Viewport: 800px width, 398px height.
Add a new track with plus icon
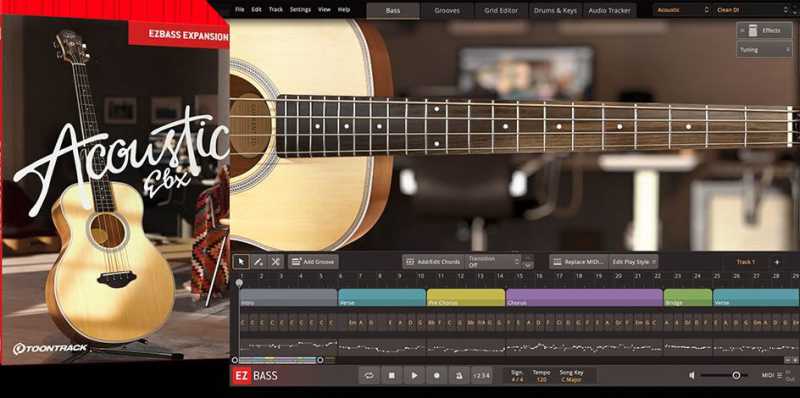coord(777,262)
